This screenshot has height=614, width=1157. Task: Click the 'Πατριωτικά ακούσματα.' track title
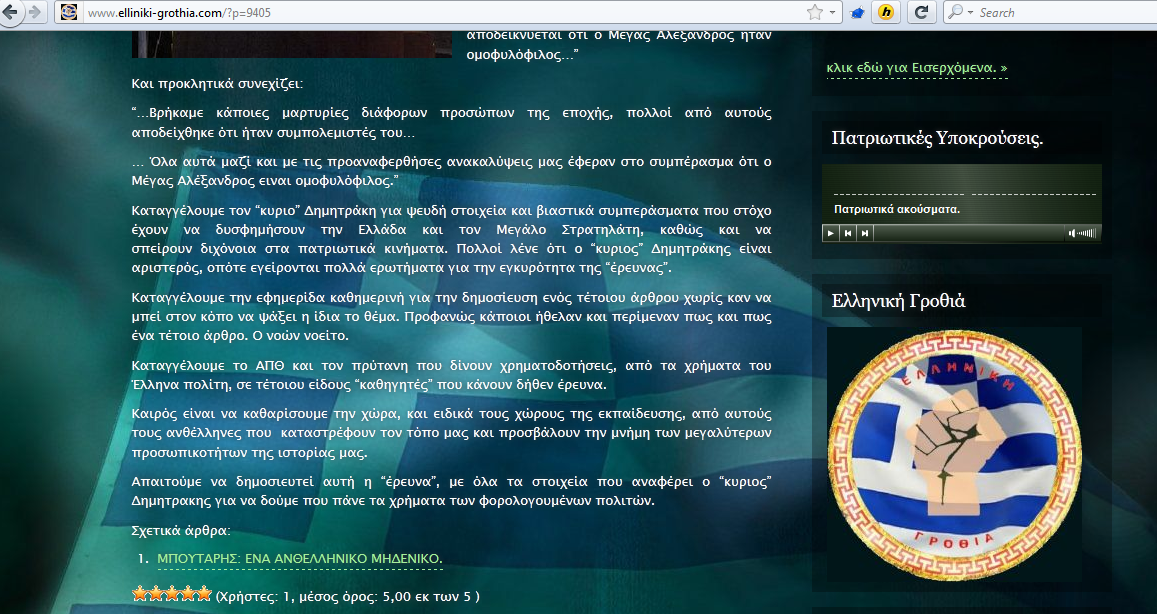[x=897, y=209]
